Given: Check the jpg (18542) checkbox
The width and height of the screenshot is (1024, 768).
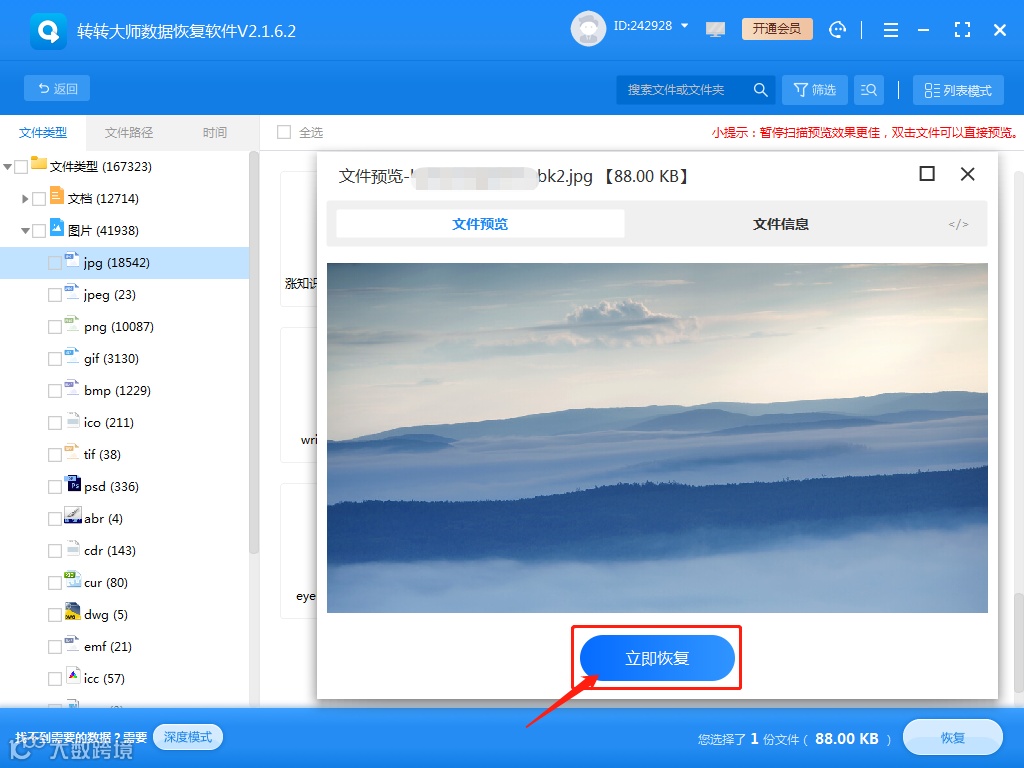Looking at the screenshot, I should 55,263.
